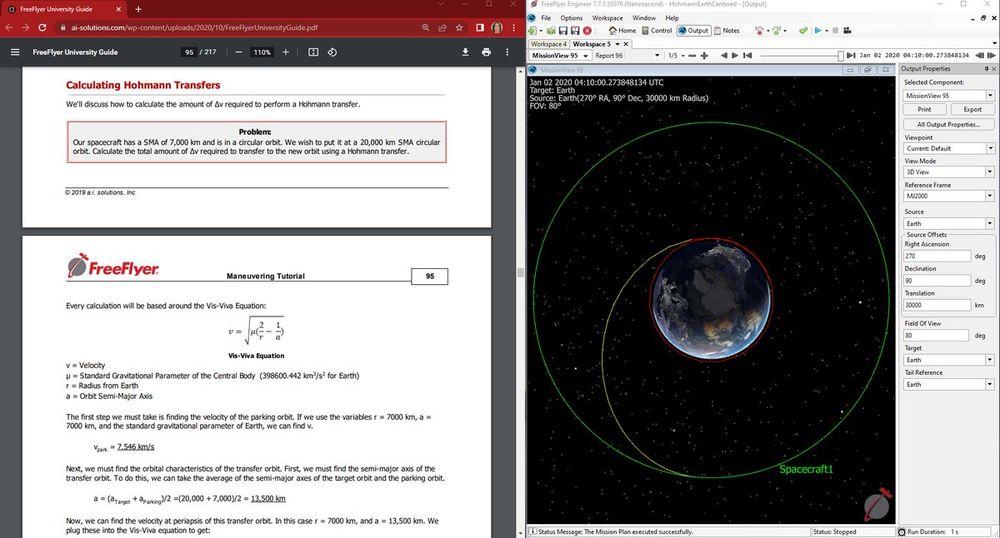Click the Fit to page icon in PDF toolbar
This screenshot has height=538, width=1000.
pyautogui.click(x=313, y=52)
